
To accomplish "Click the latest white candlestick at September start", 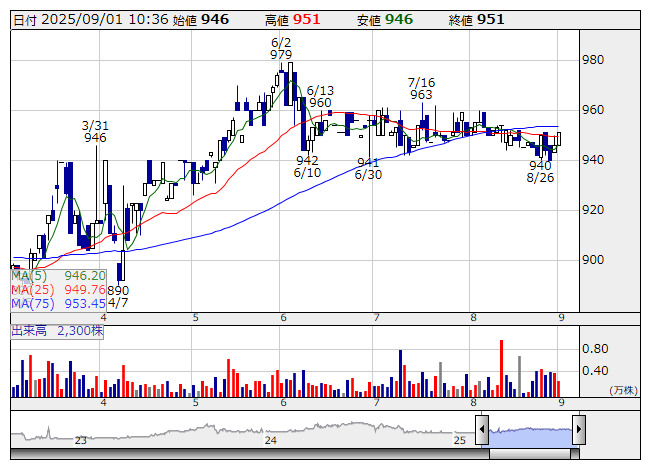I will [x=558, y=139].
